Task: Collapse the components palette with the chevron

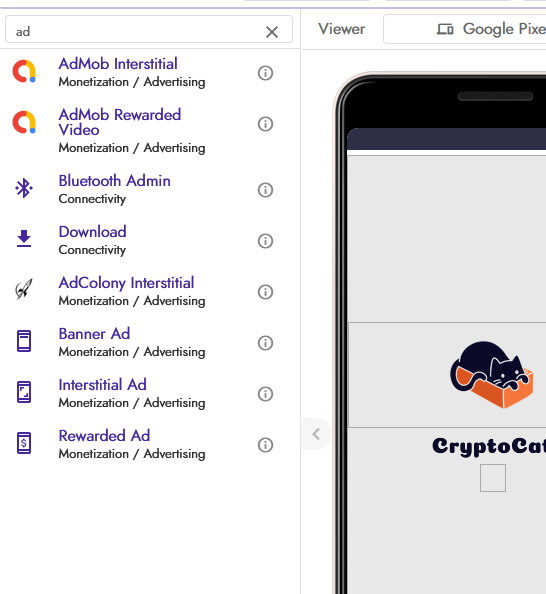Action: point(316,434)
